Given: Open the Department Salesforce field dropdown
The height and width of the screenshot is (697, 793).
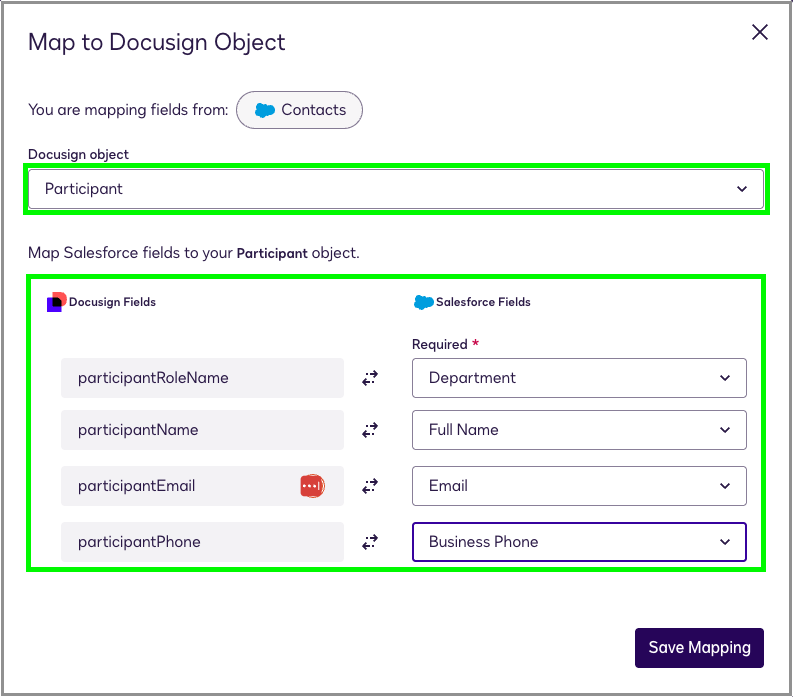Looking at the screenshot, I should (x=579, y=378).
